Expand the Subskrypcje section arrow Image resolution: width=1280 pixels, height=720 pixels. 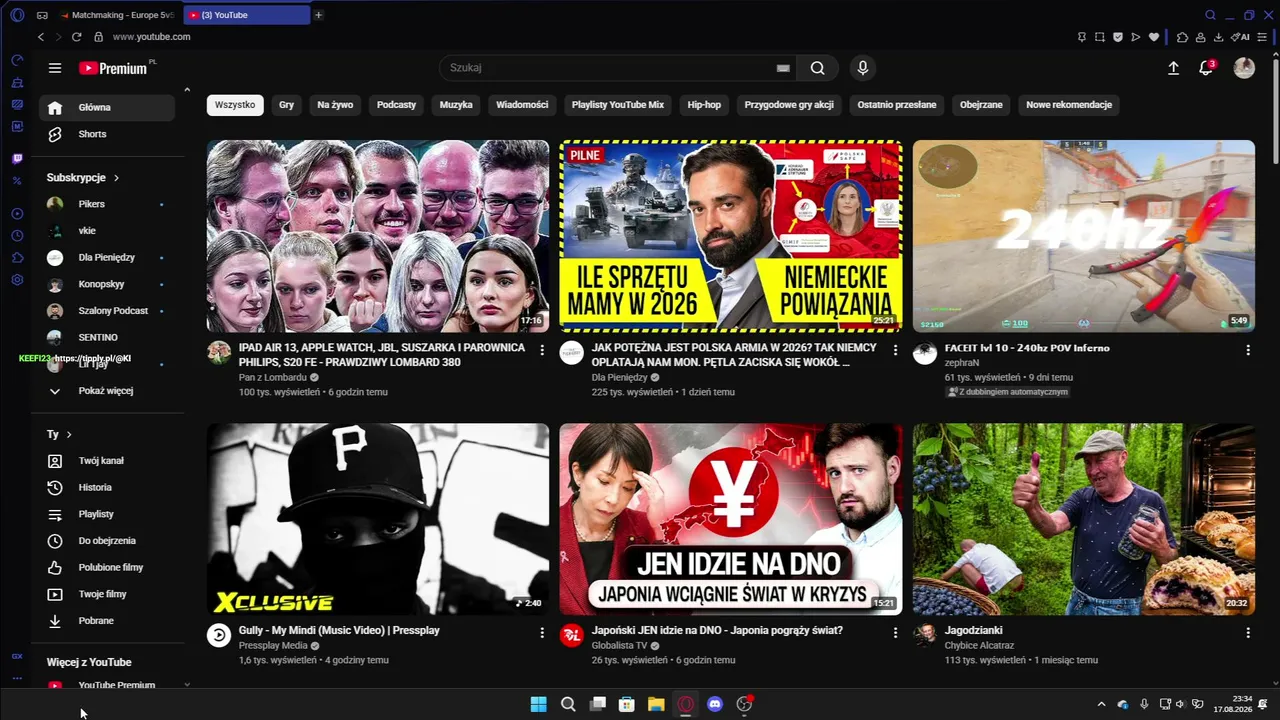[116, 178]
